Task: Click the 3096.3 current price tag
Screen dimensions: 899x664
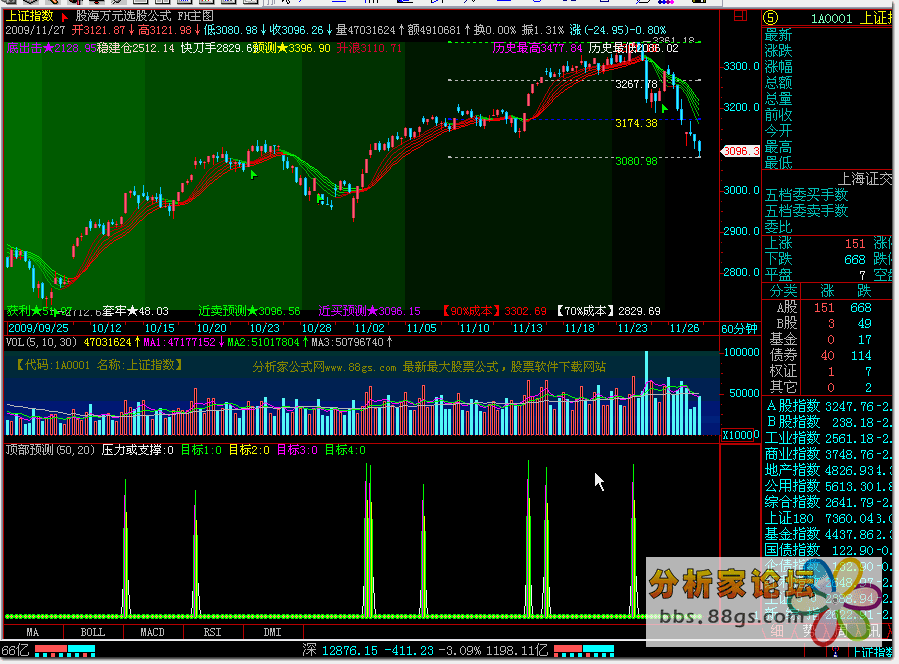Action: click(x=741, y=151)
